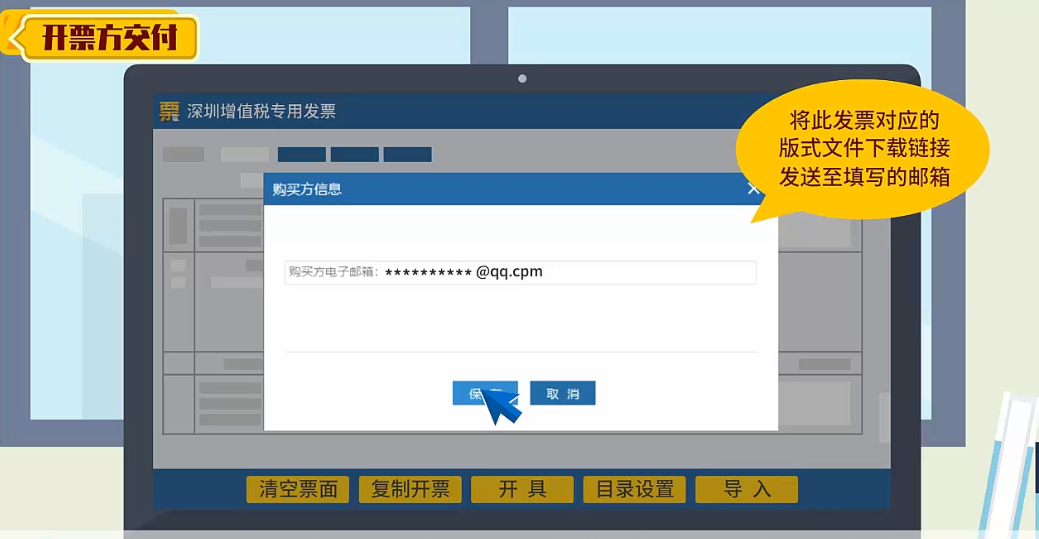Click the 保存 button in dialog
The height and width of the screenshot is (539, 1039).
(x=485, y=393)
